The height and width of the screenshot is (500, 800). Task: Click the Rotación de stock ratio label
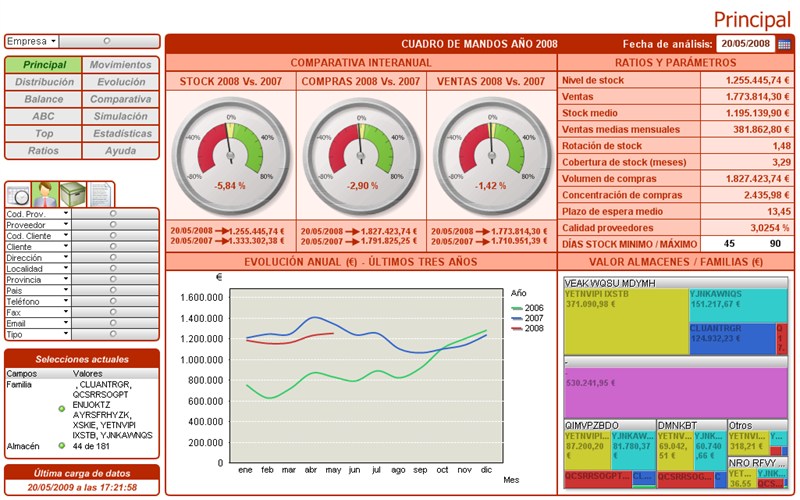coord(602,146)
